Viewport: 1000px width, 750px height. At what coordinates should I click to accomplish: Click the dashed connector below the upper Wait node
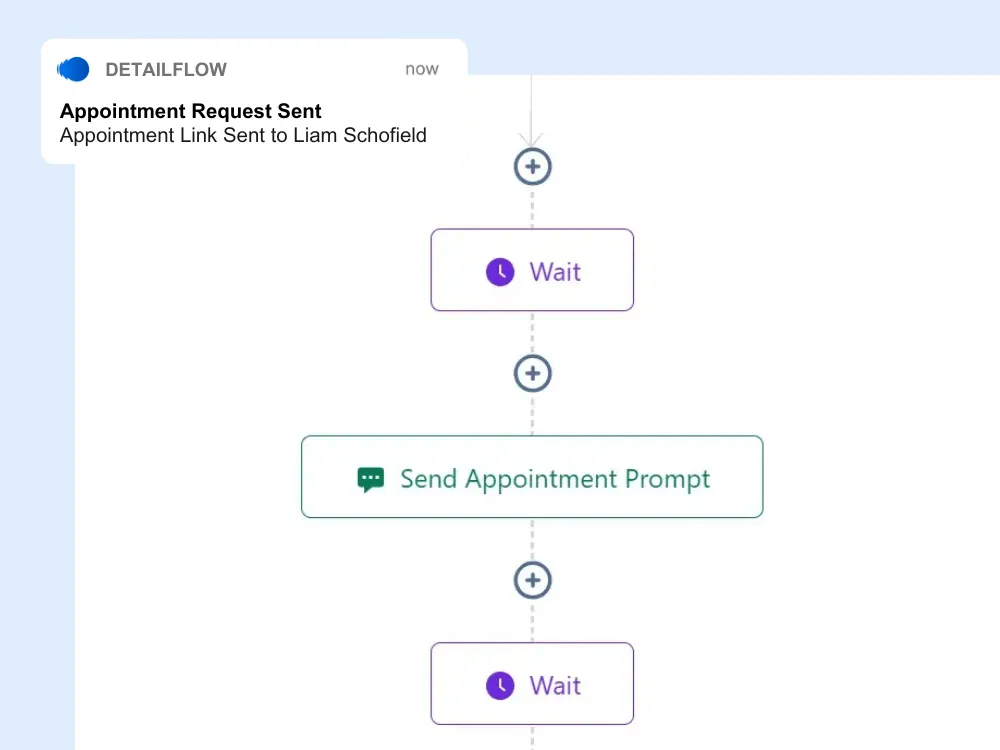[x=533, y=332]
